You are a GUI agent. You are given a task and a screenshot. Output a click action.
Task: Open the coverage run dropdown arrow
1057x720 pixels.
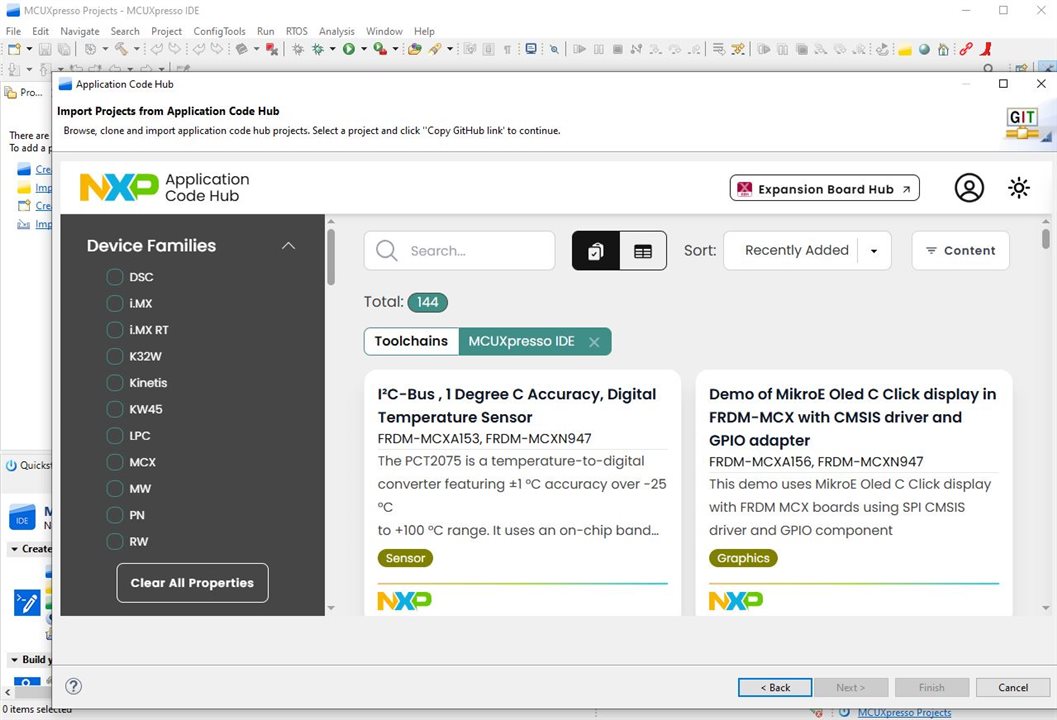pos(395,49)
